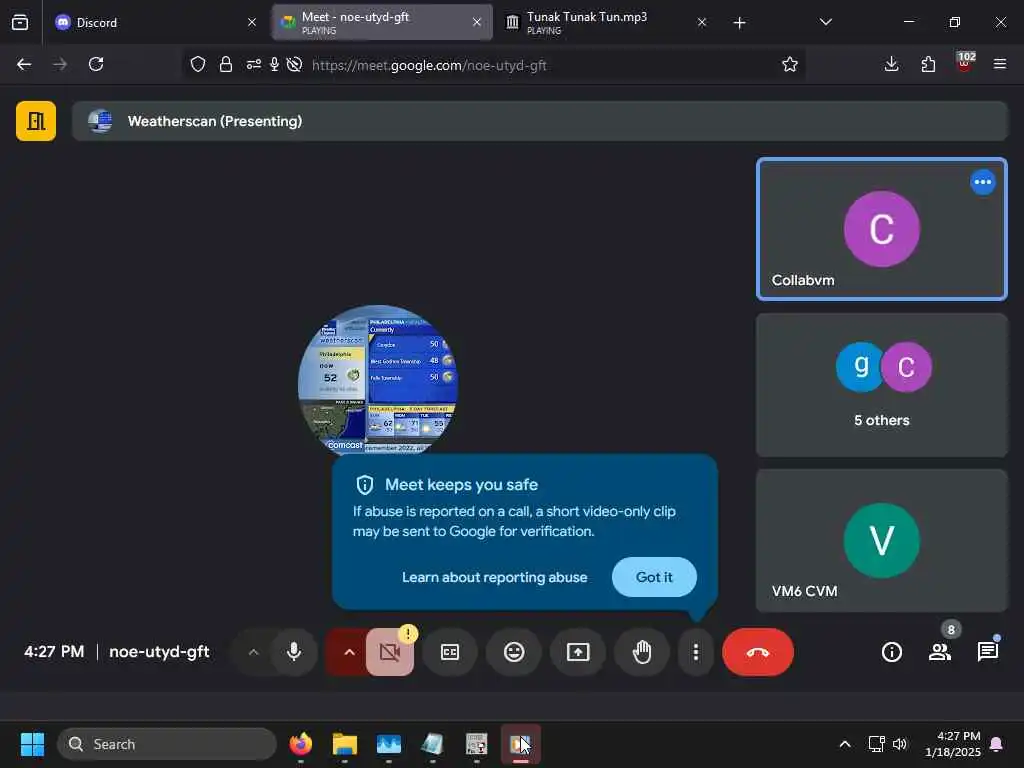Select the VM6 CVM participant tile
Viewport: 1024px width, 768px height.
(x=882, y=541)
